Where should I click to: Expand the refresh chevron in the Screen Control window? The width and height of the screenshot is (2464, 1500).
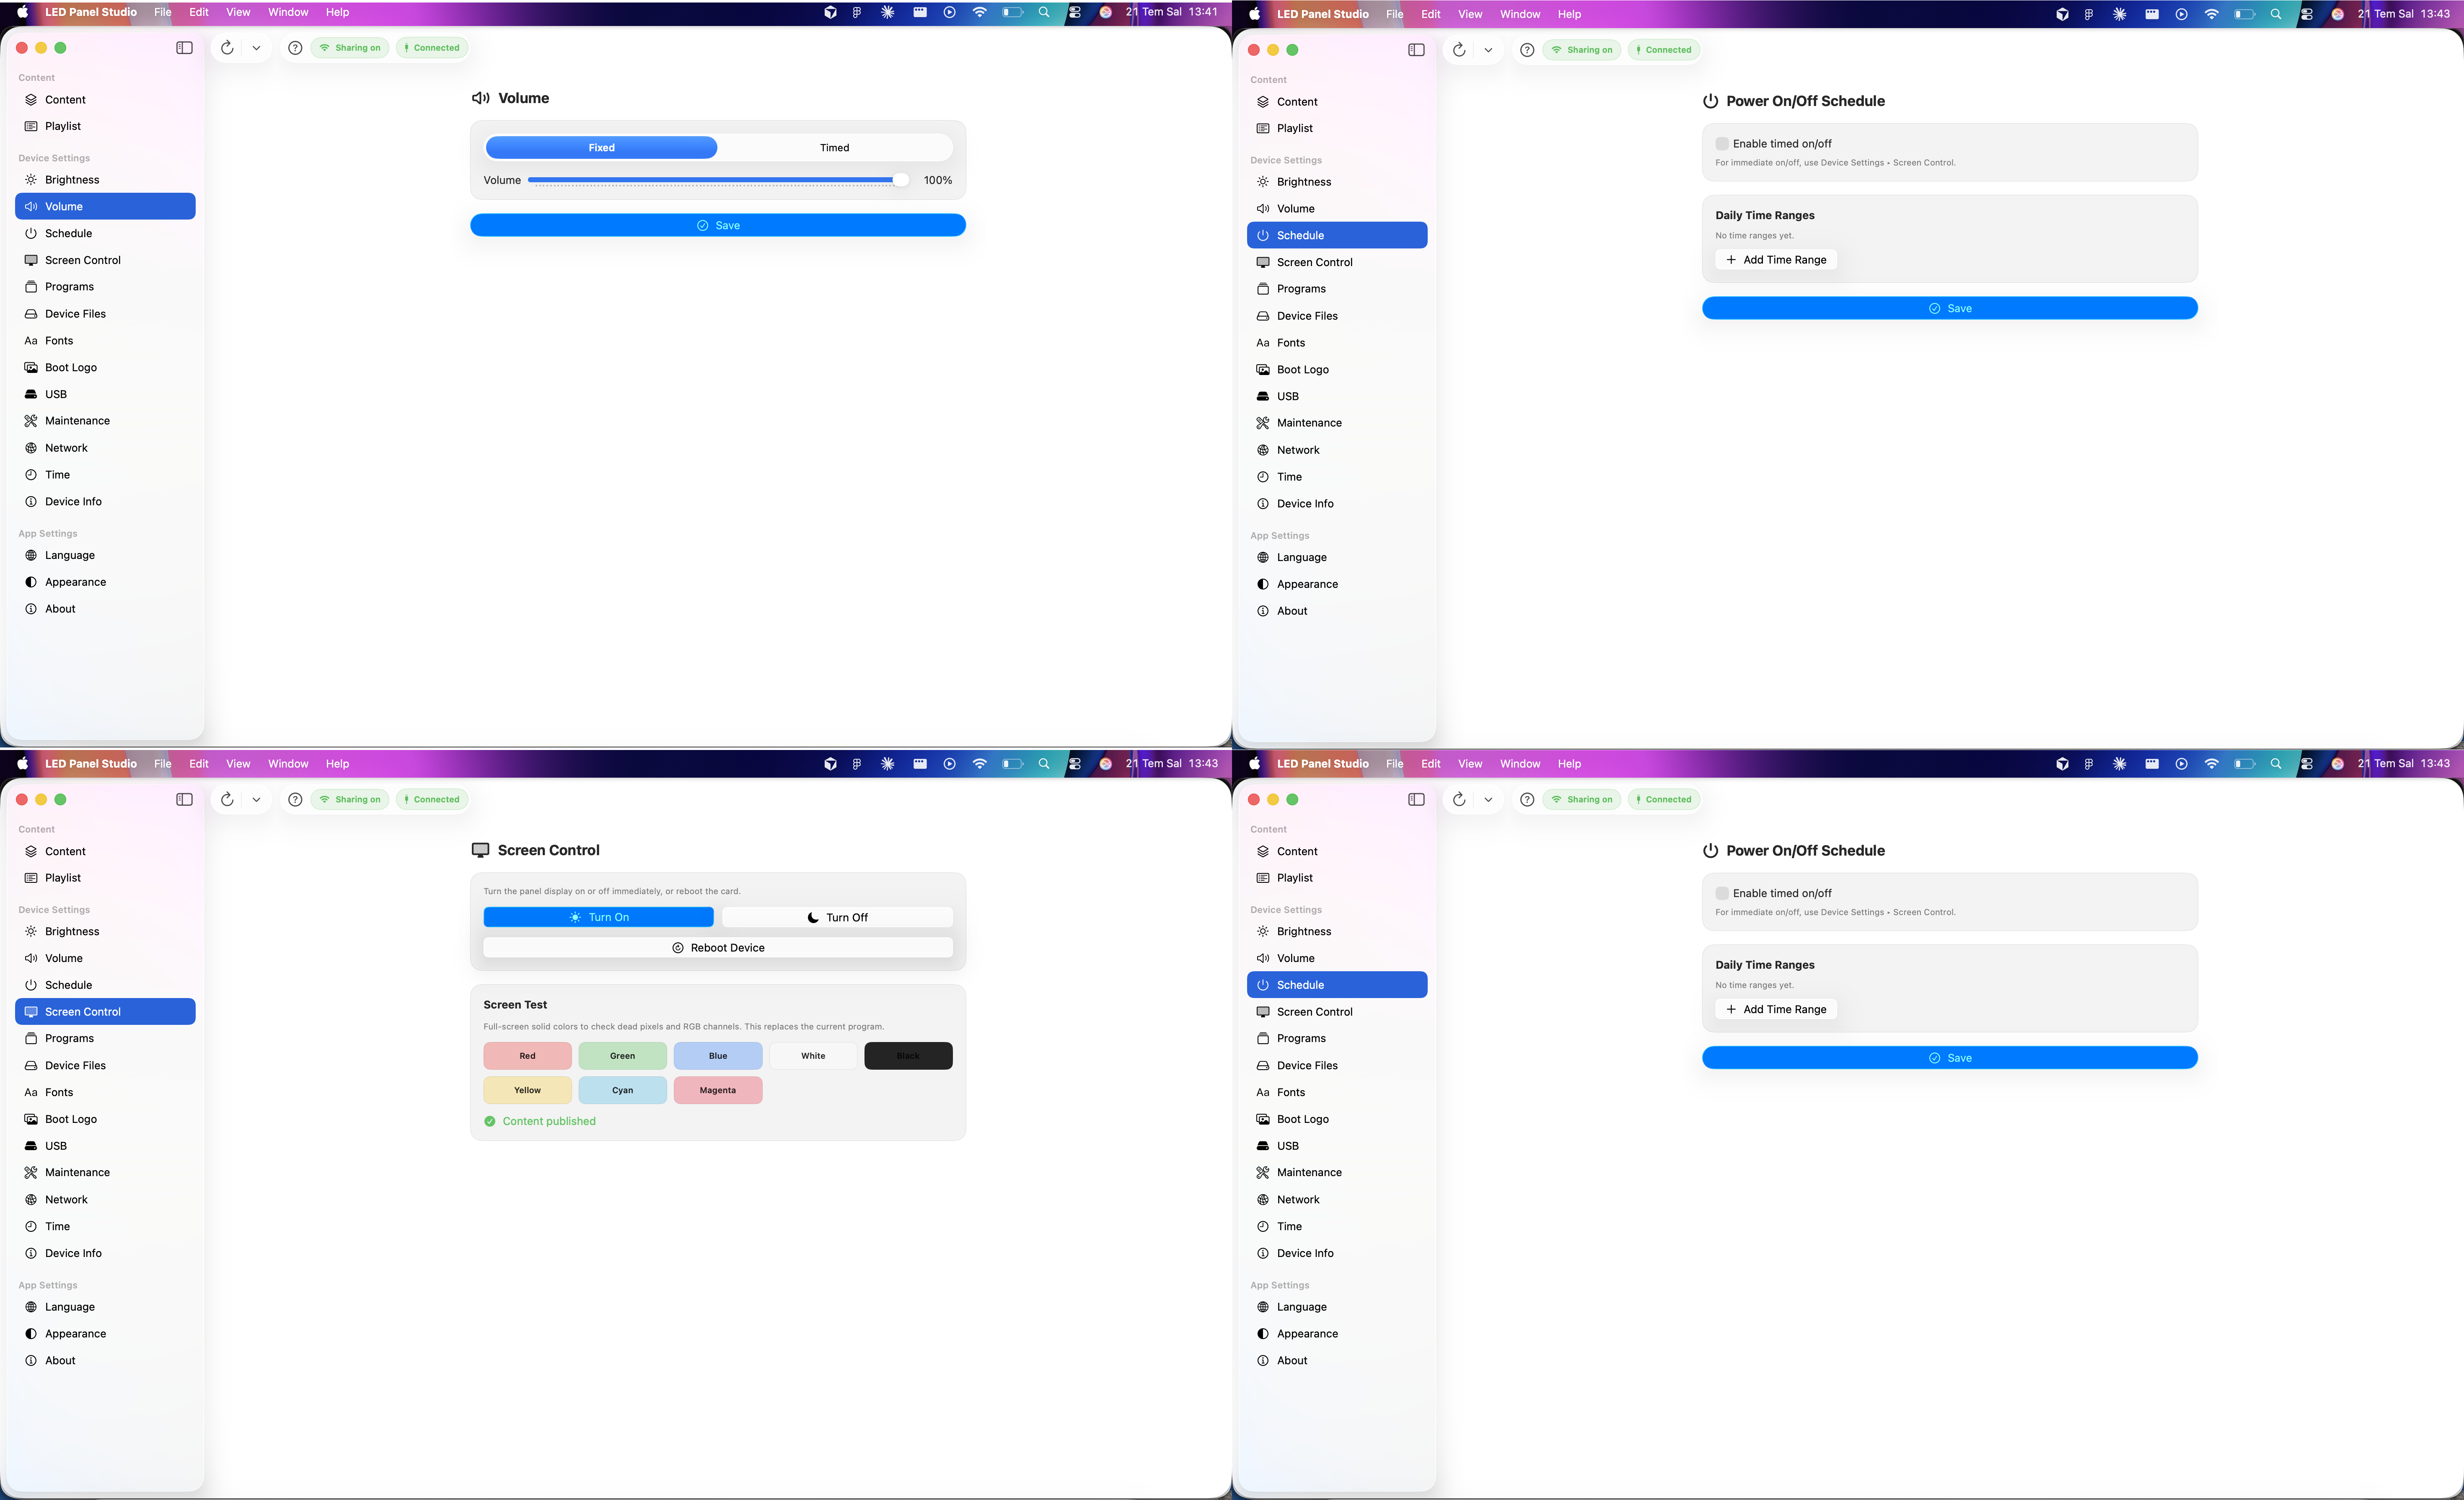pos(256,799)
